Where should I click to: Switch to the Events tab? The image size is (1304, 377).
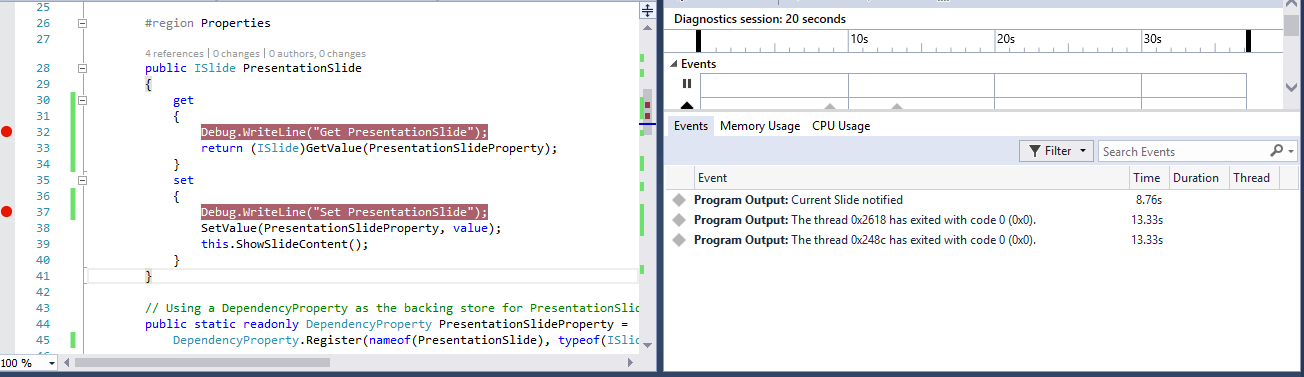[691, 126]
